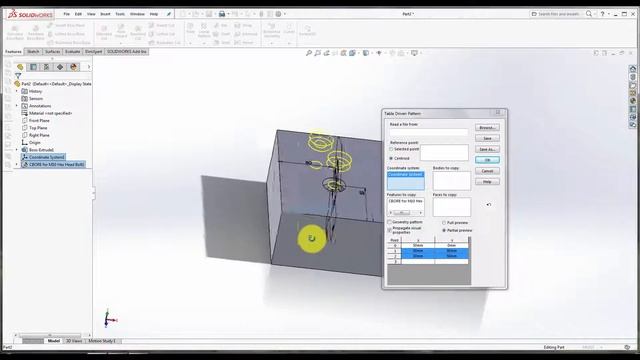
Task: Select the Partial preview radio button
Action: [x=444, y=231]
